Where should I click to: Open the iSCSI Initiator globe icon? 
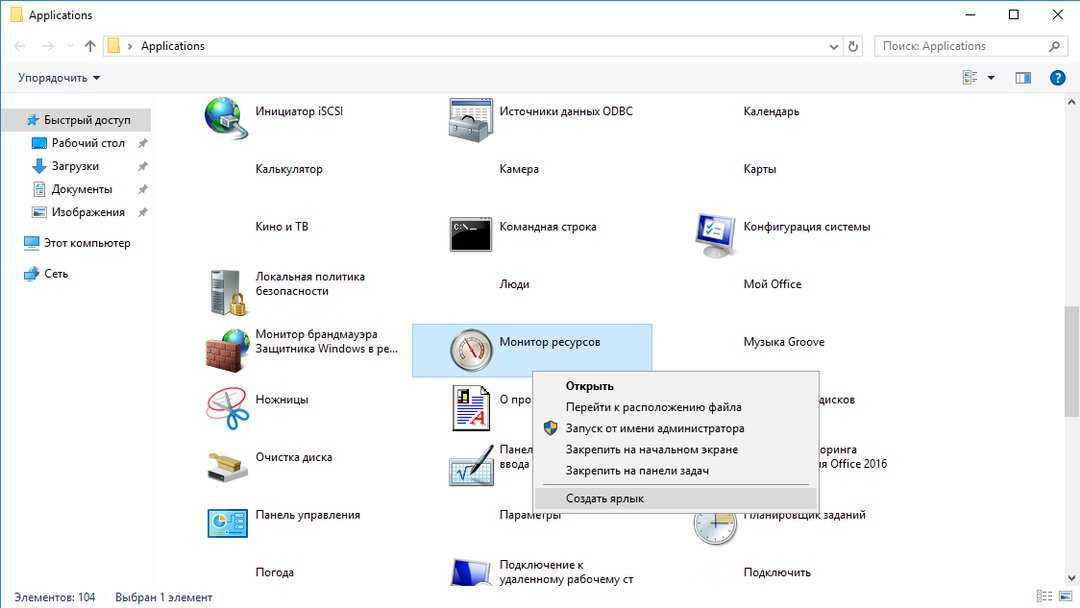click(226, 119)
